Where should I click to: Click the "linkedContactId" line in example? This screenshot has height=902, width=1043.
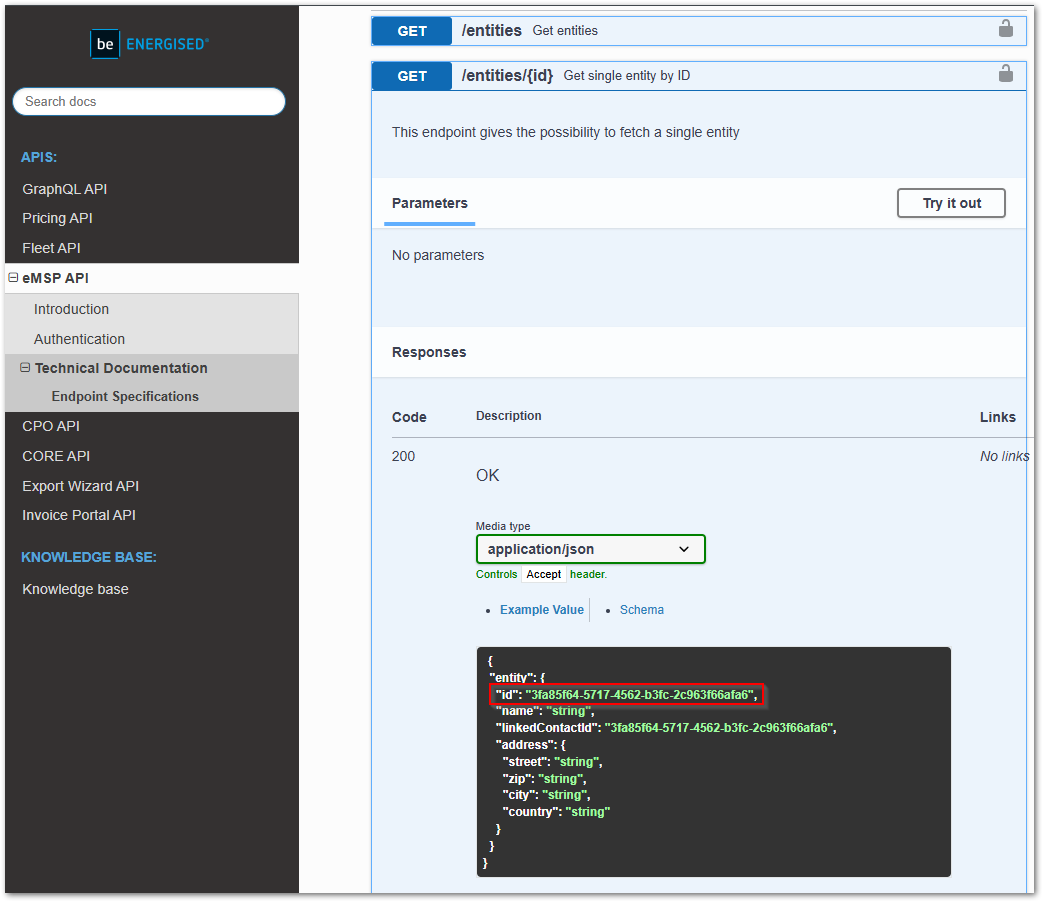(x=666, y=728)
